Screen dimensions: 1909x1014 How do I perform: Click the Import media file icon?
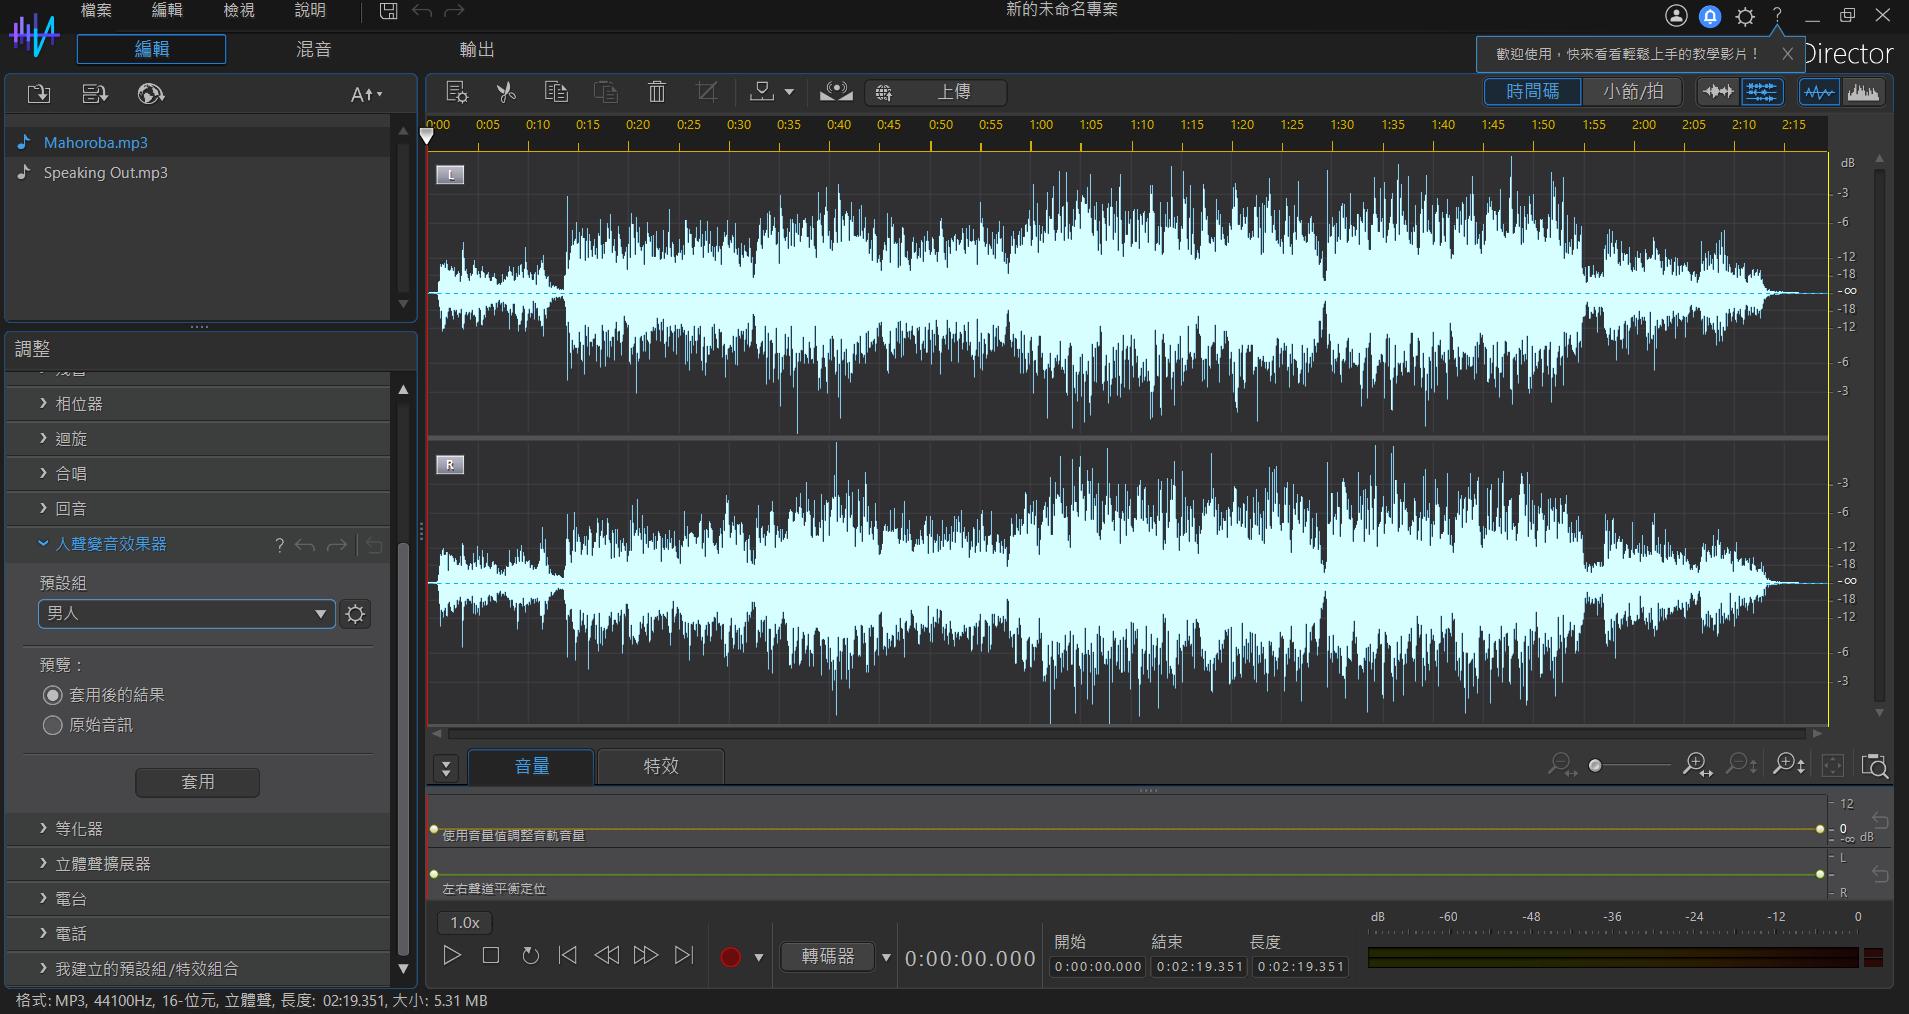37,93
